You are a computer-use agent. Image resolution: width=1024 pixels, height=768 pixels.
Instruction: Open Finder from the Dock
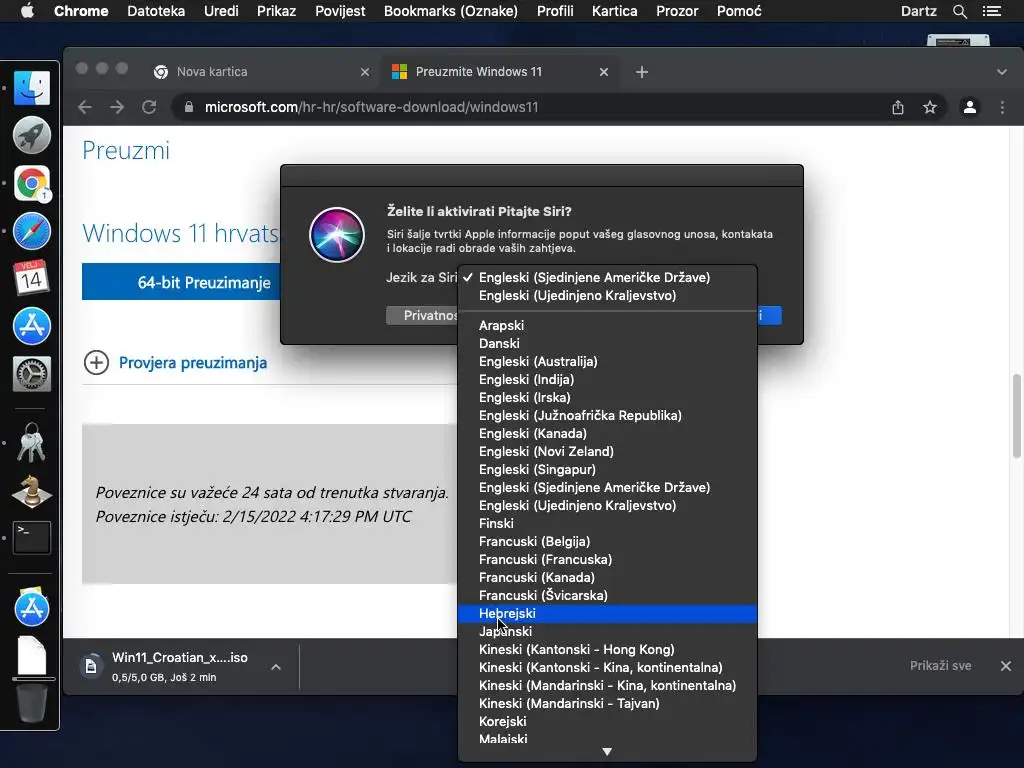pos(31,88)
